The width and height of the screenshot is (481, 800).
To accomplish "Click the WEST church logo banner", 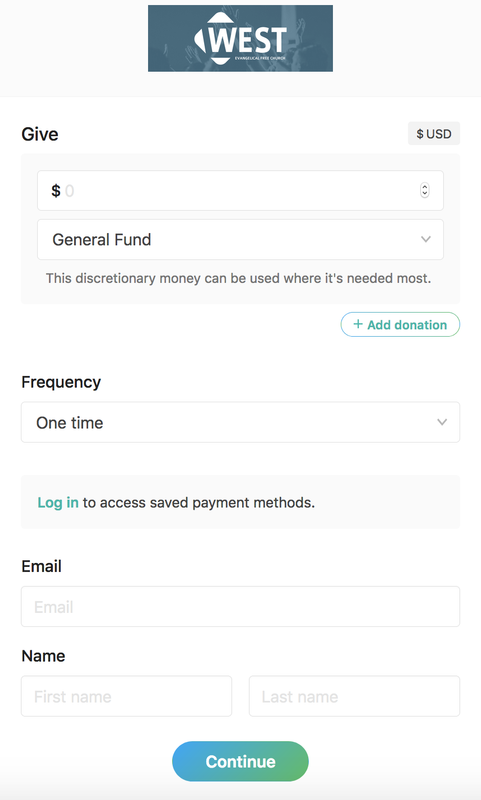I will click(240, 38).
